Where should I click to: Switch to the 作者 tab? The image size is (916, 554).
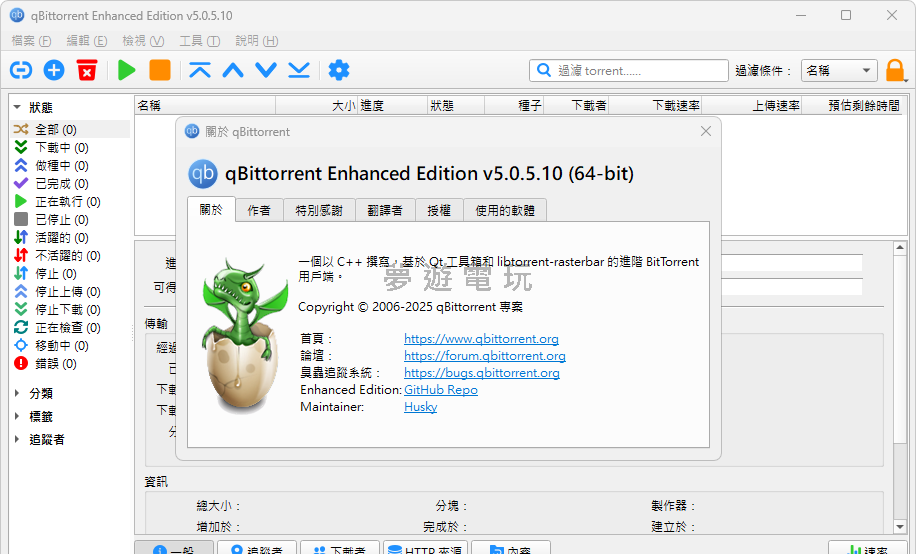click(x=259, y=210)
